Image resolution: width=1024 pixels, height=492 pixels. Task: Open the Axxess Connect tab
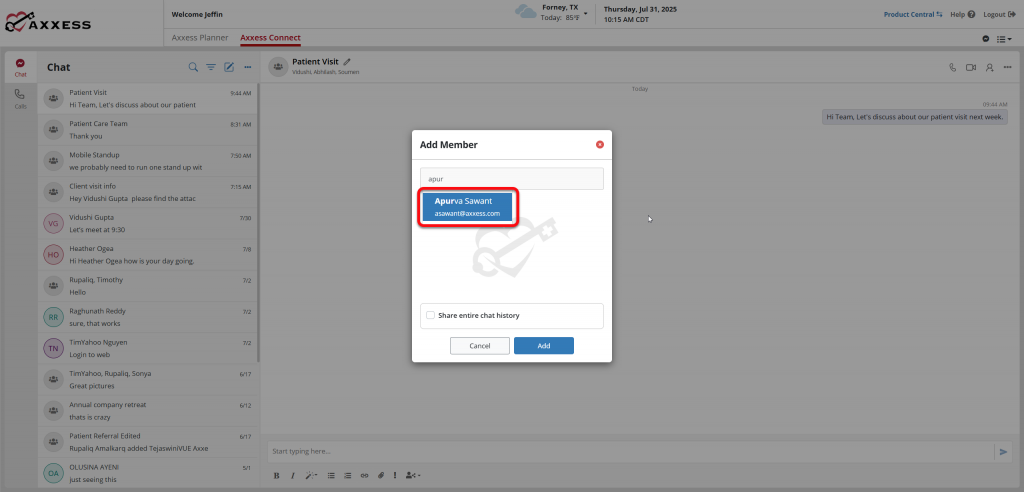[x=270, y=38]
